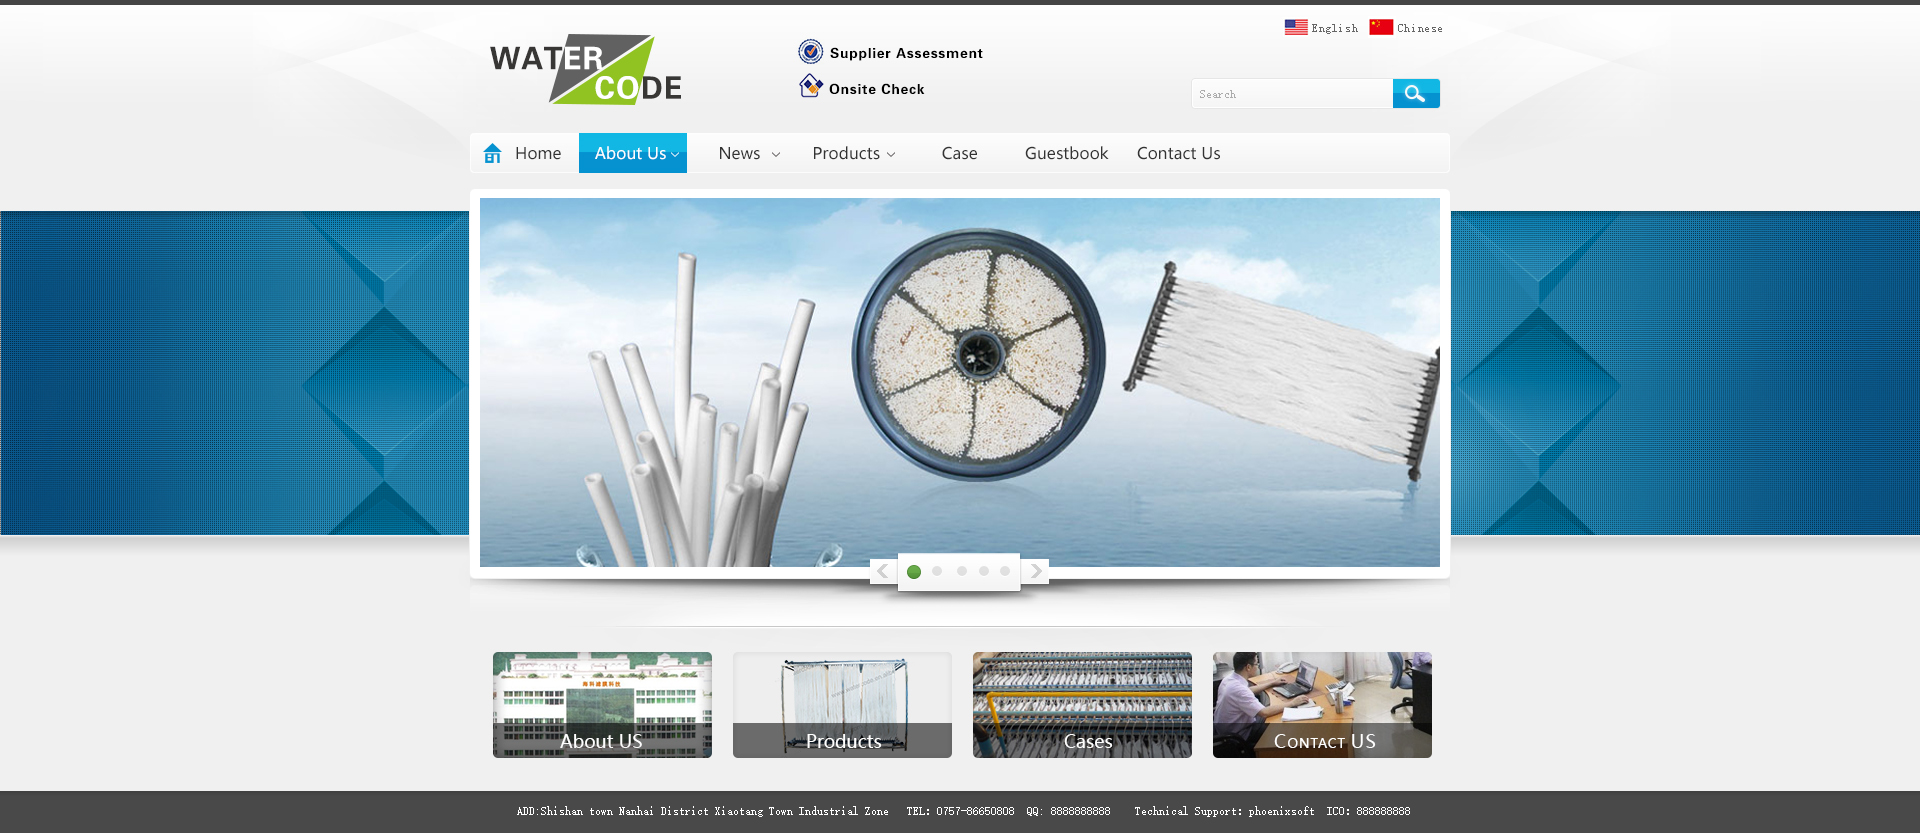
Task: Go to previous slide with left arrow
Action: (x=883, y=571)
